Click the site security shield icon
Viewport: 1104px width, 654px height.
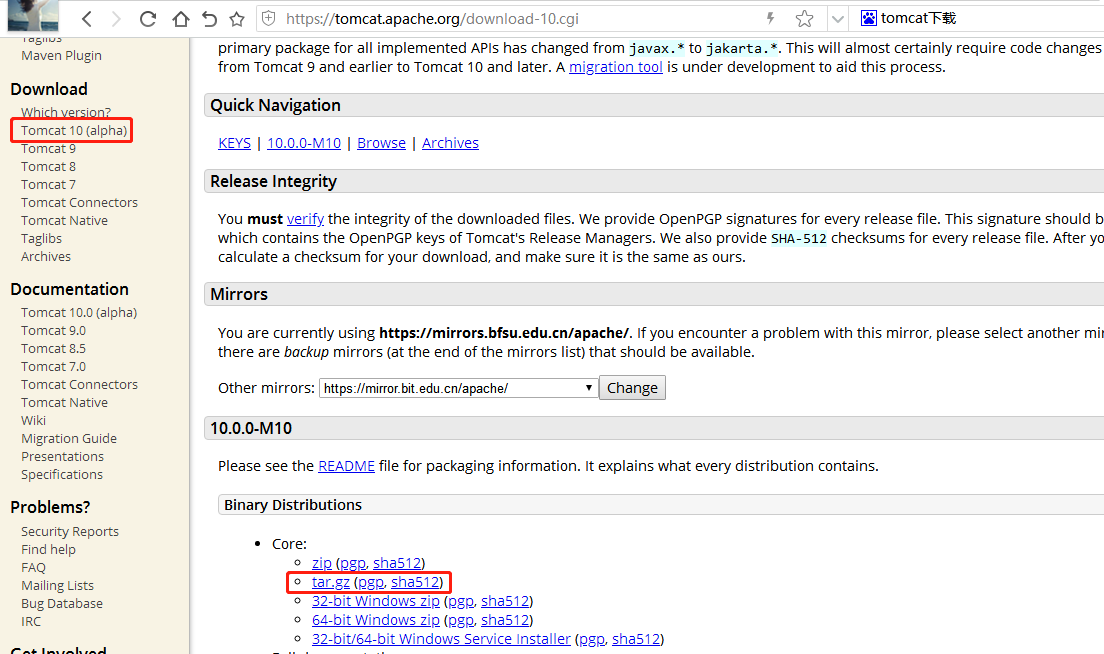tap(269, 19)
